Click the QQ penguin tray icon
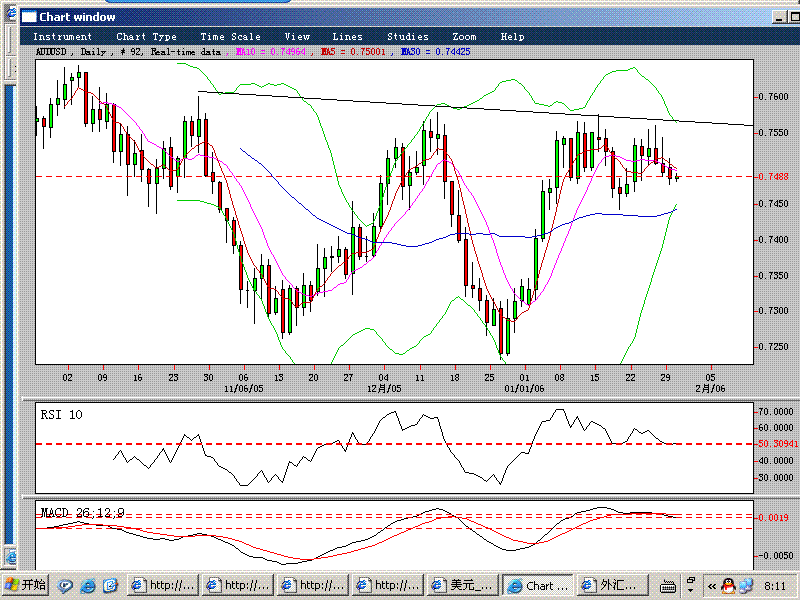This screenshot has width=800, height=600. click(728, 585)
